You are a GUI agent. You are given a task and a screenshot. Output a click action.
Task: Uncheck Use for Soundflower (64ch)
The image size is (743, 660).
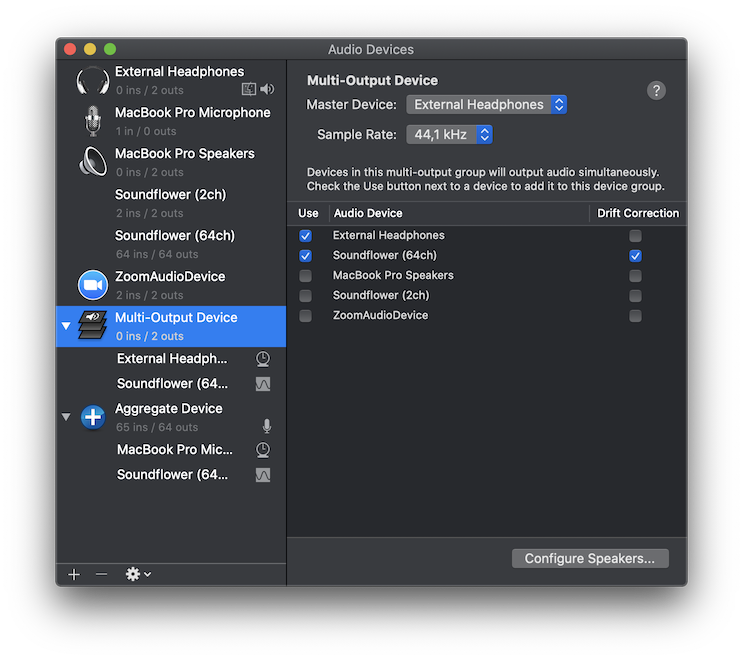(306, 256)
